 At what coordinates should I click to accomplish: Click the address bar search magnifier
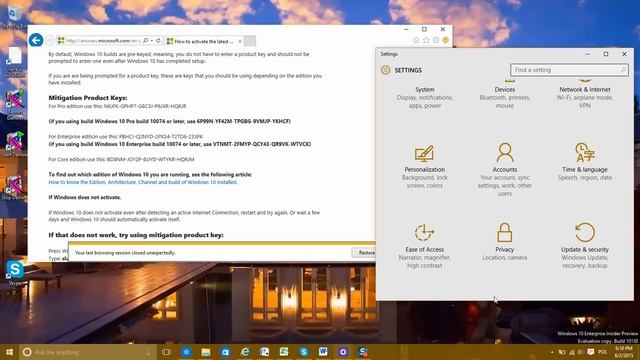(145, 41)
